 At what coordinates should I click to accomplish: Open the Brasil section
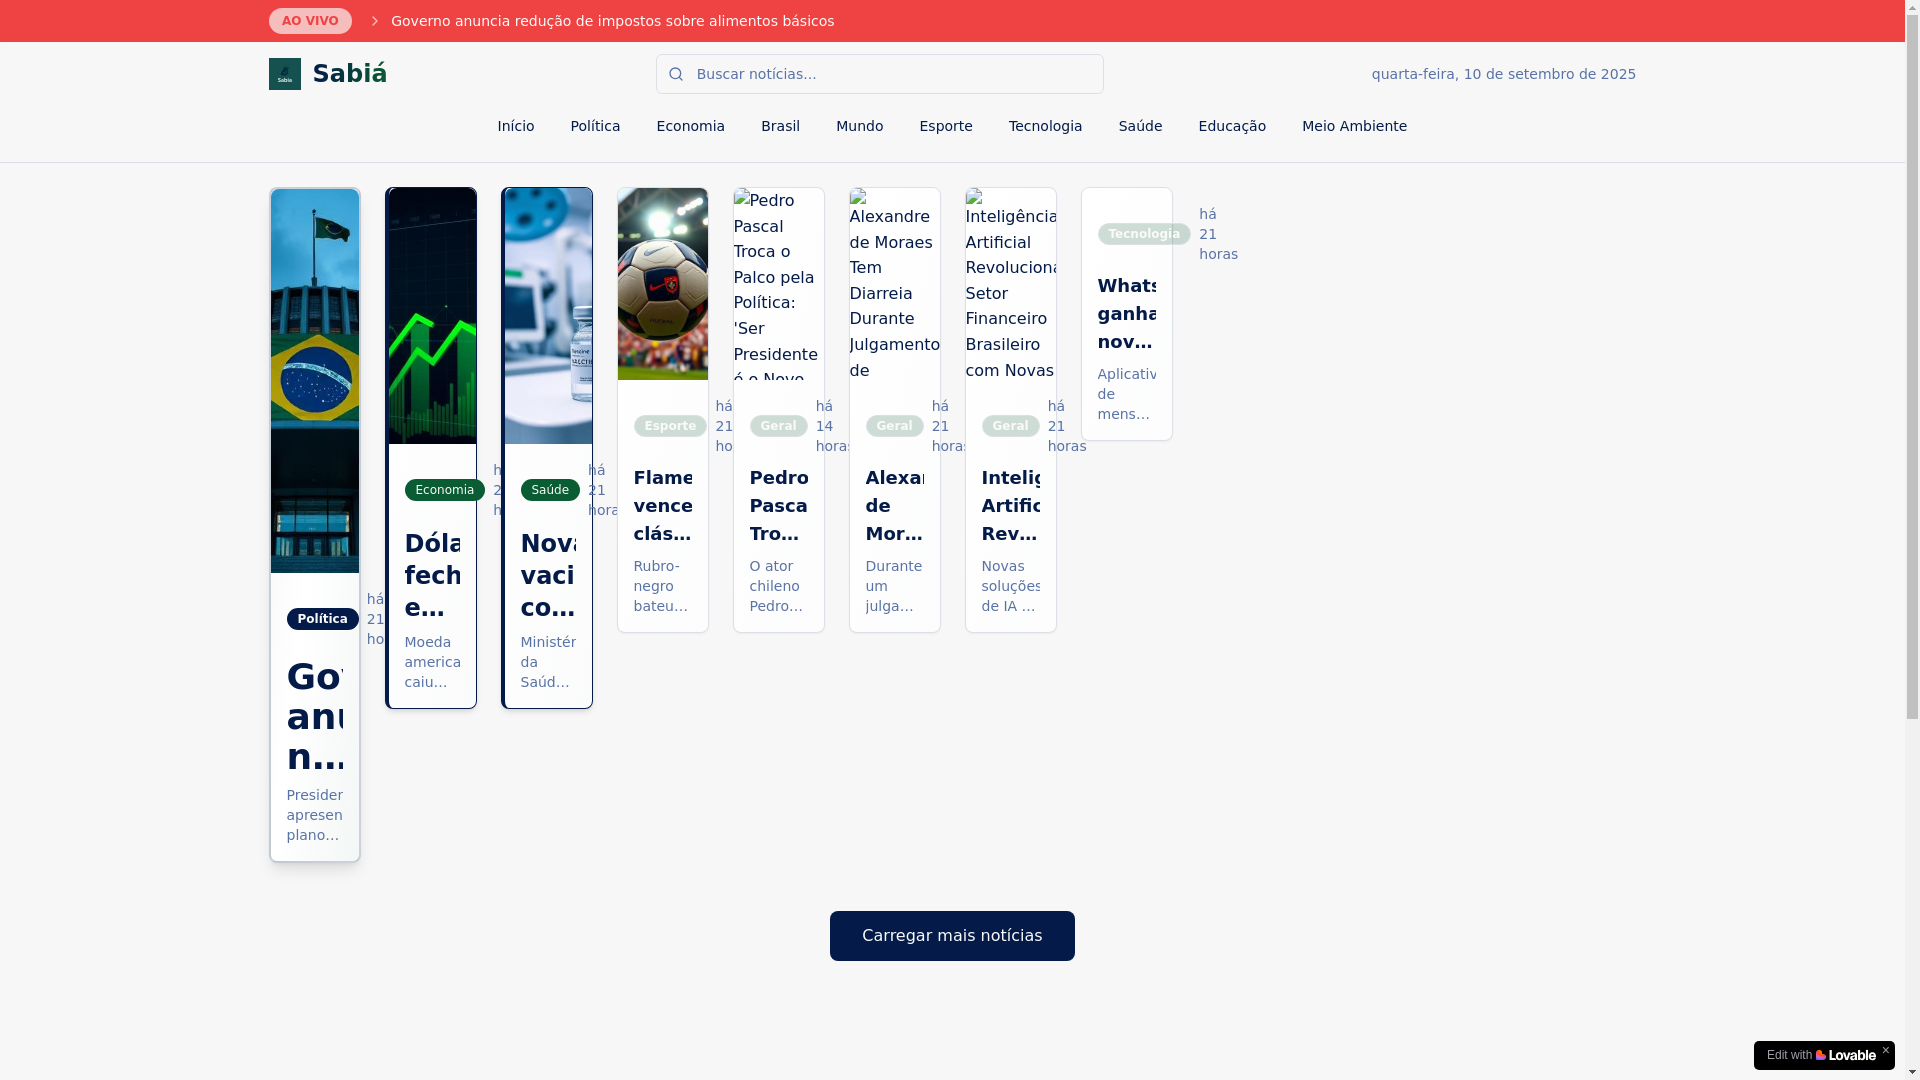point(780,126)
